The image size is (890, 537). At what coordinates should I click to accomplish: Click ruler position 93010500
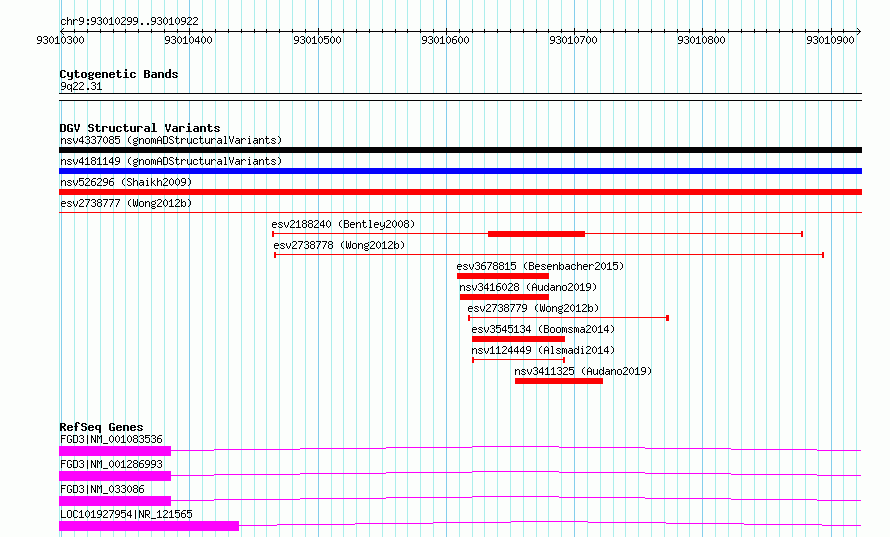click(317, 40)
